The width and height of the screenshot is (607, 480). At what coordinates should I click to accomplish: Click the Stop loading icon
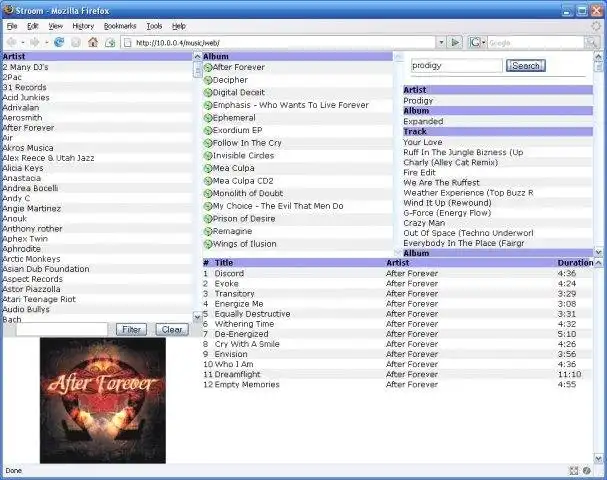76,42
